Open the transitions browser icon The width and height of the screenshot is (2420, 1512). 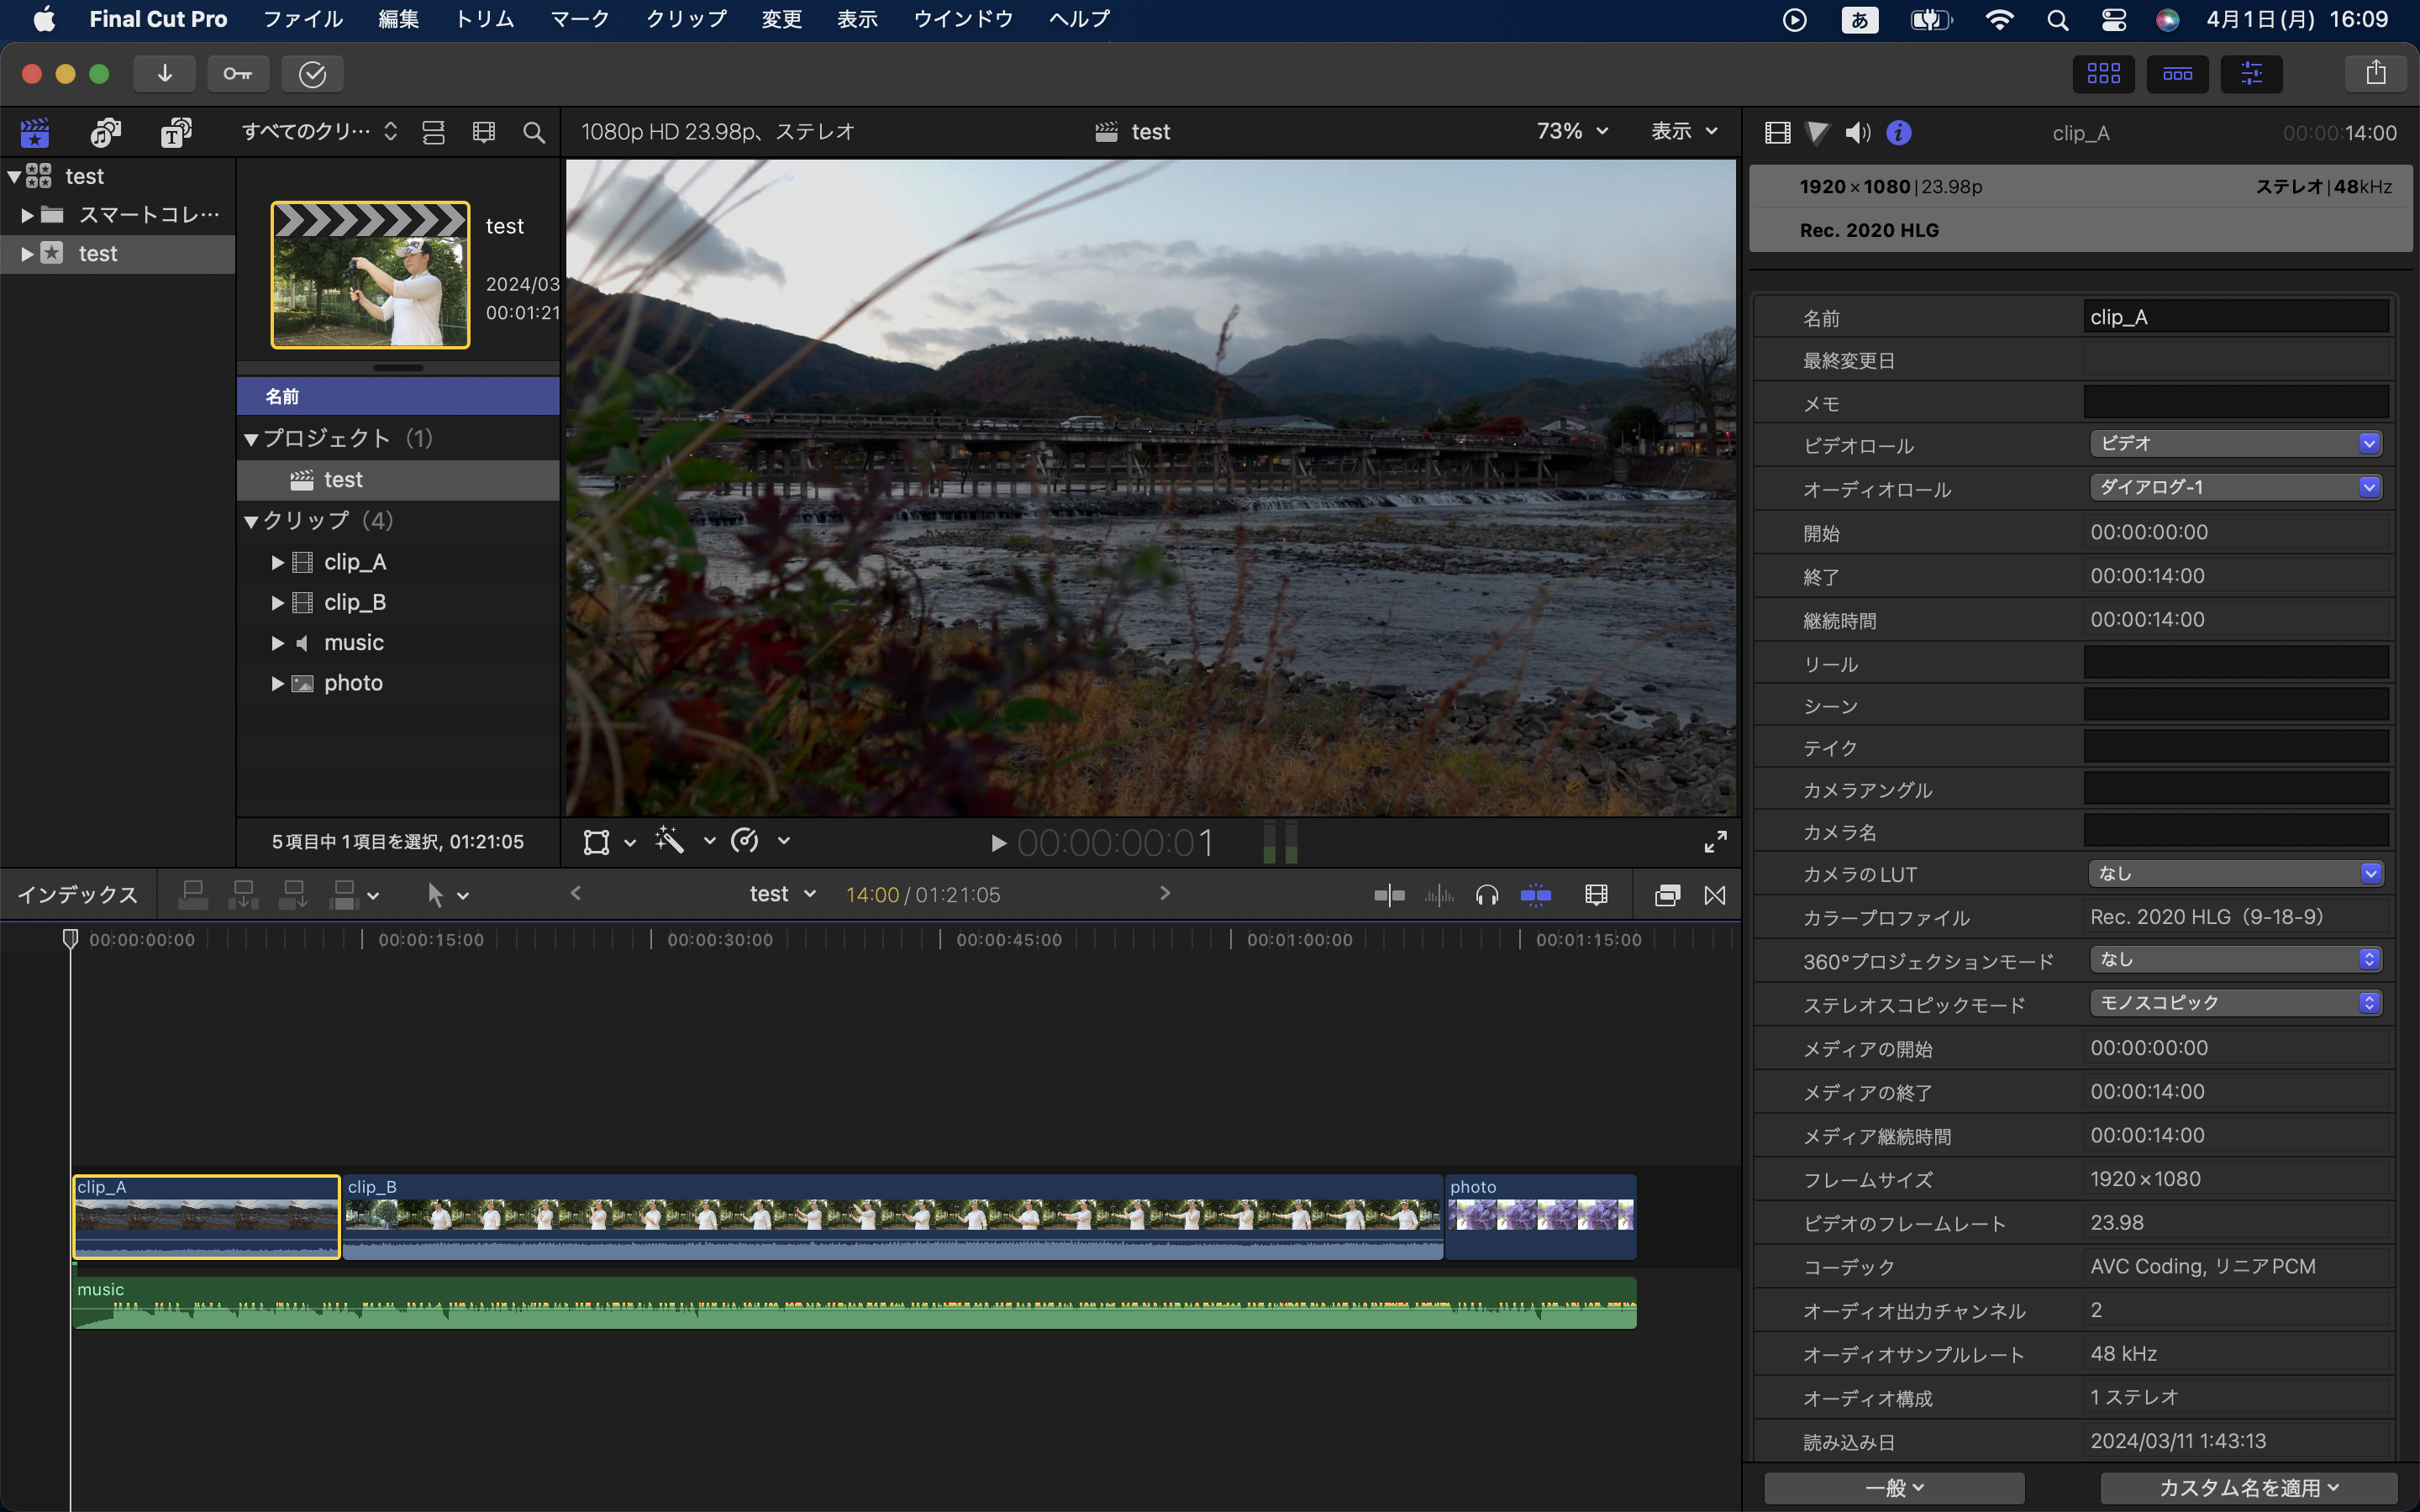[x=1714, y=895]
